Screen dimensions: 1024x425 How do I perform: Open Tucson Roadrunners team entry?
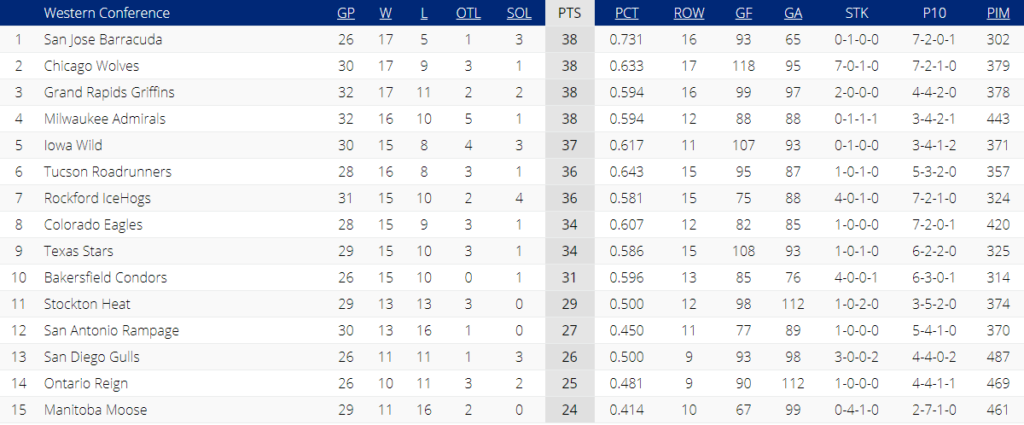108,172
